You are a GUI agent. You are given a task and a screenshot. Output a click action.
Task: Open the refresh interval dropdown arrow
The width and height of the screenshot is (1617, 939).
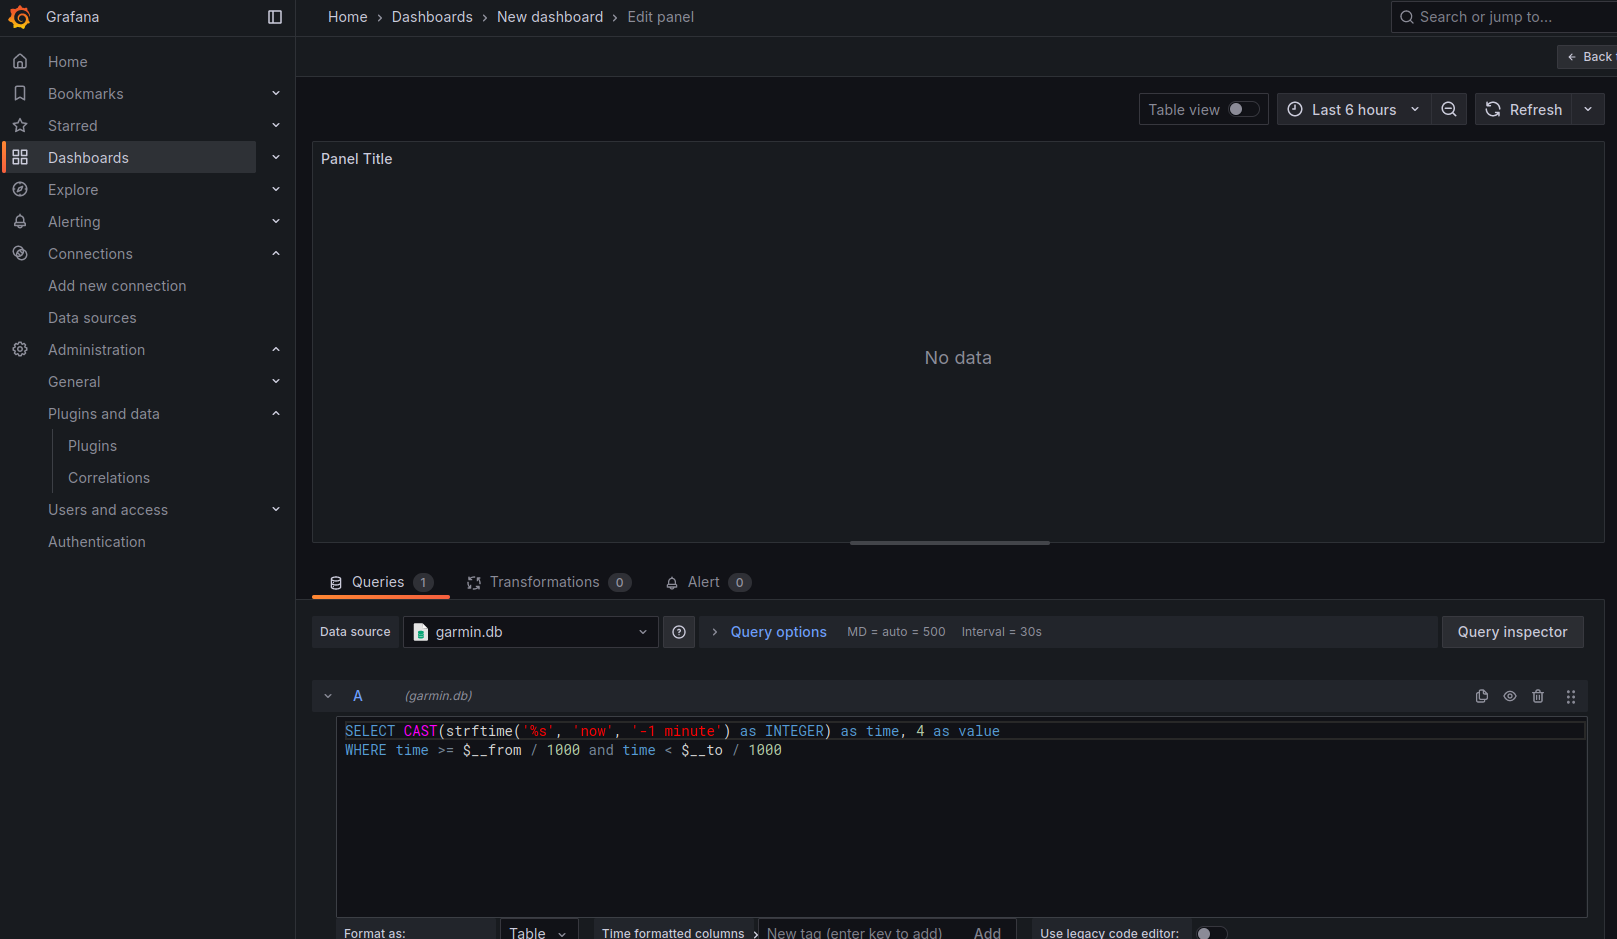click(1588, 110)
